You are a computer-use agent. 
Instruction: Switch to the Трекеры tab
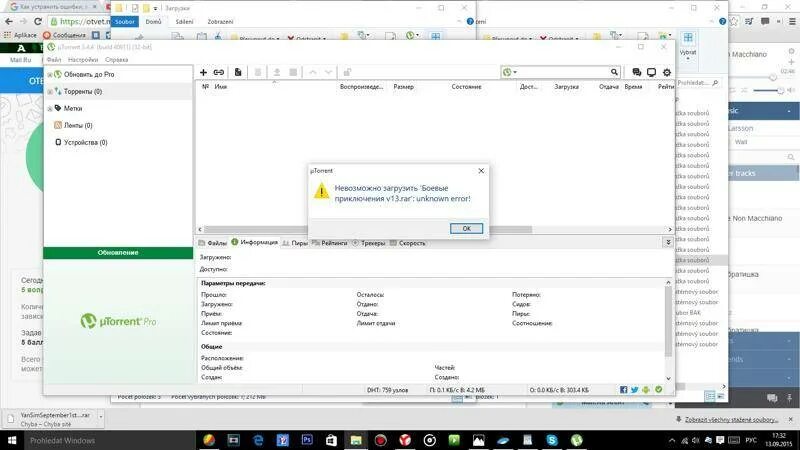(x=369, y=243)
